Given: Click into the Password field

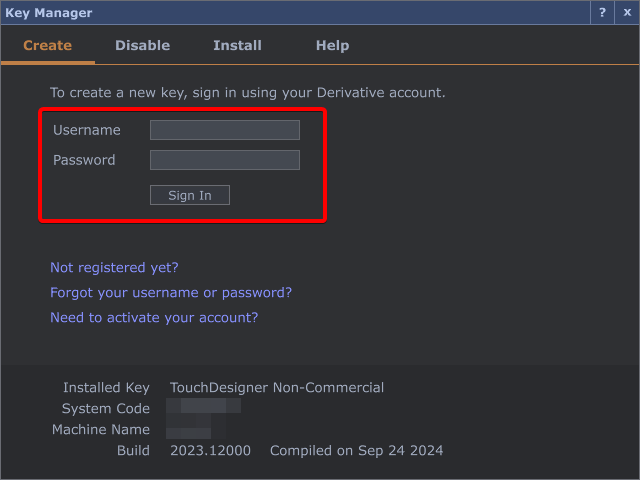Looking at the screenshot, I should [x=224, y=160].
